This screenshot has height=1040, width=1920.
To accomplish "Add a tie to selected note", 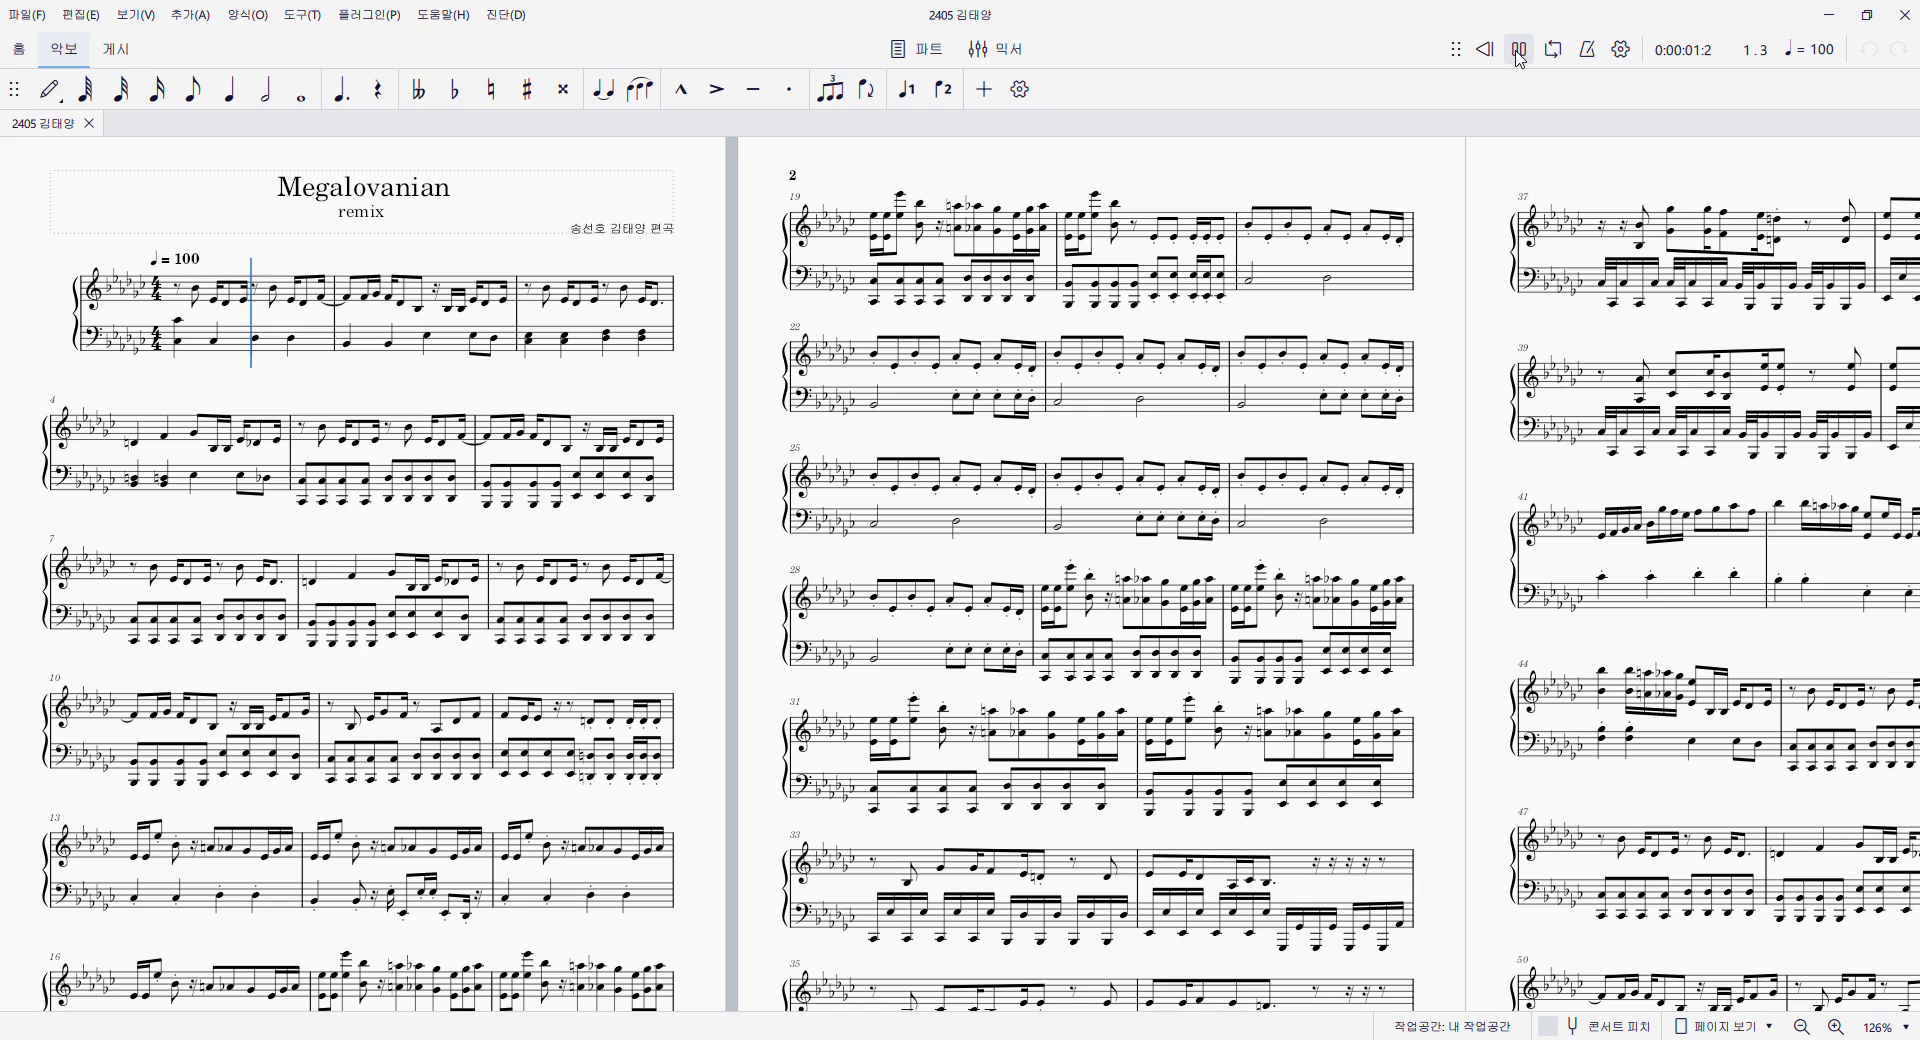I will click(x=603, y=89).
